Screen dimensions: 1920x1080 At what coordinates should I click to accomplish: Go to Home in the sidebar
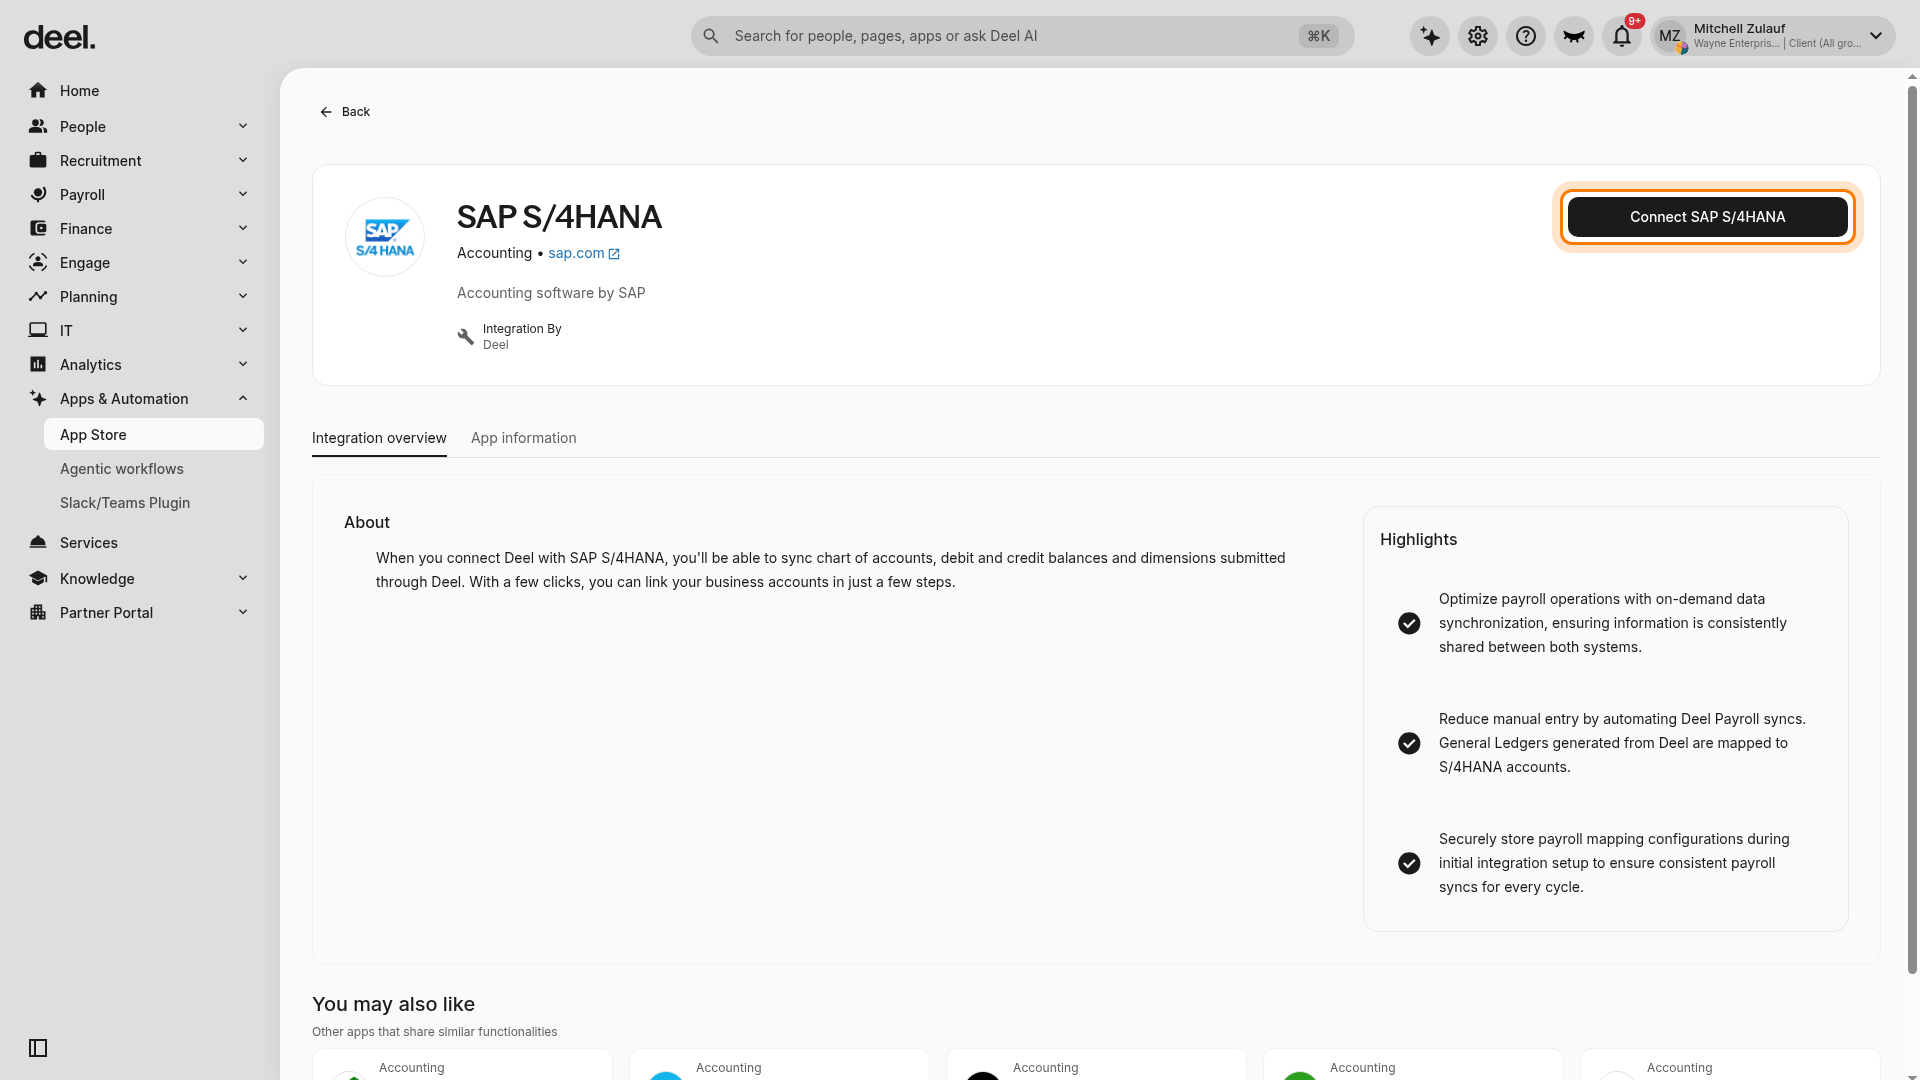click(x=79, y=91)
